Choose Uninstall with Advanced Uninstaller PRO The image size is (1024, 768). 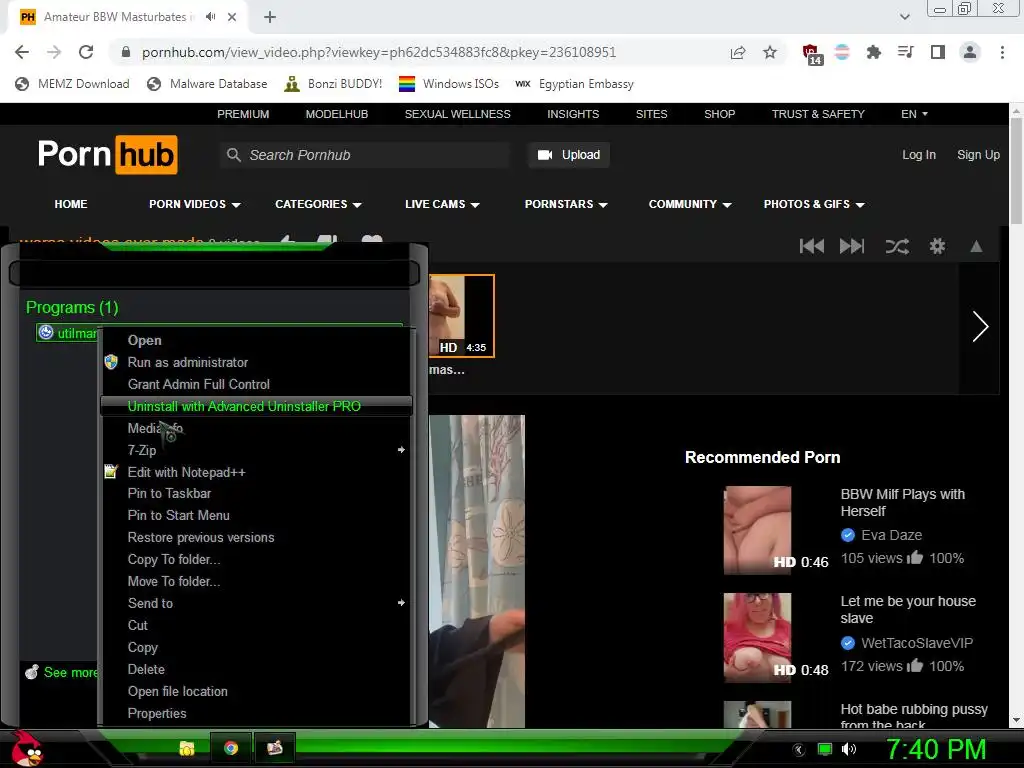click(x=256, y=406)
